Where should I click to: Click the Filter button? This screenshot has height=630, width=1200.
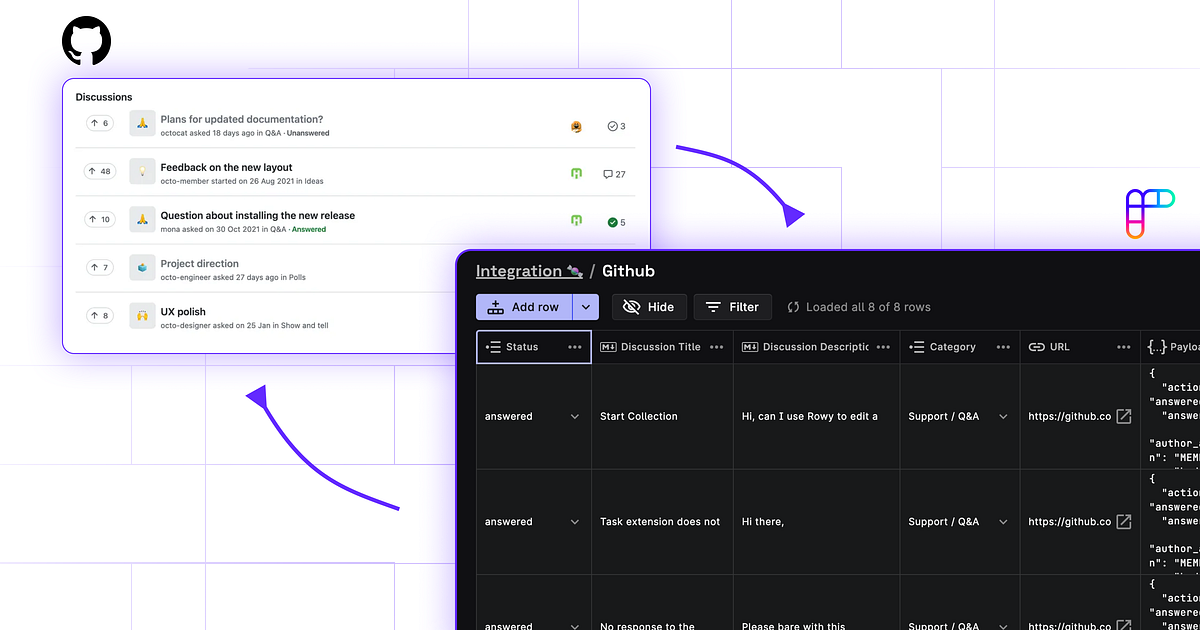pyautogui.click(x=733, y=306)
